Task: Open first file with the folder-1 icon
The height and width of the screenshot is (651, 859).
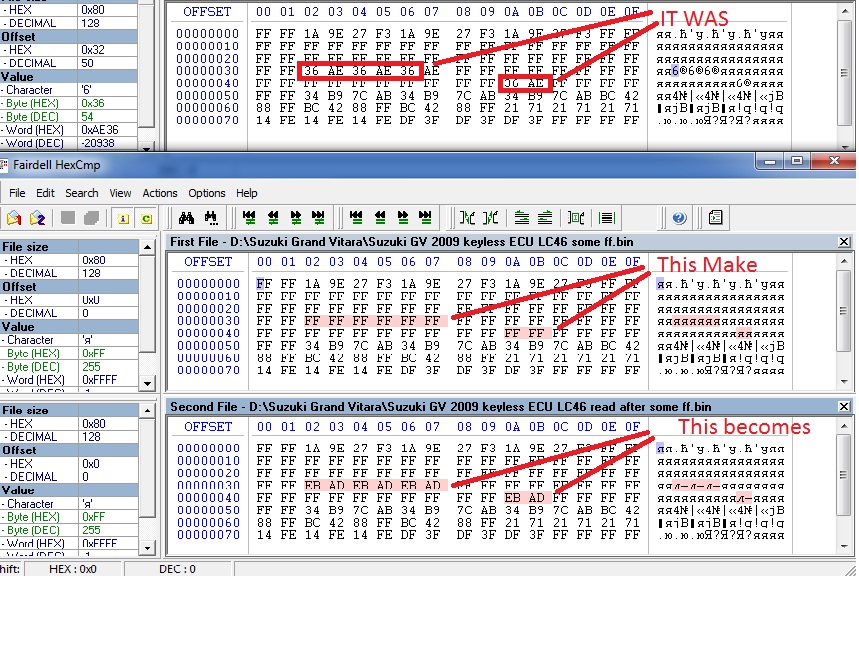Action: [14, 218]
